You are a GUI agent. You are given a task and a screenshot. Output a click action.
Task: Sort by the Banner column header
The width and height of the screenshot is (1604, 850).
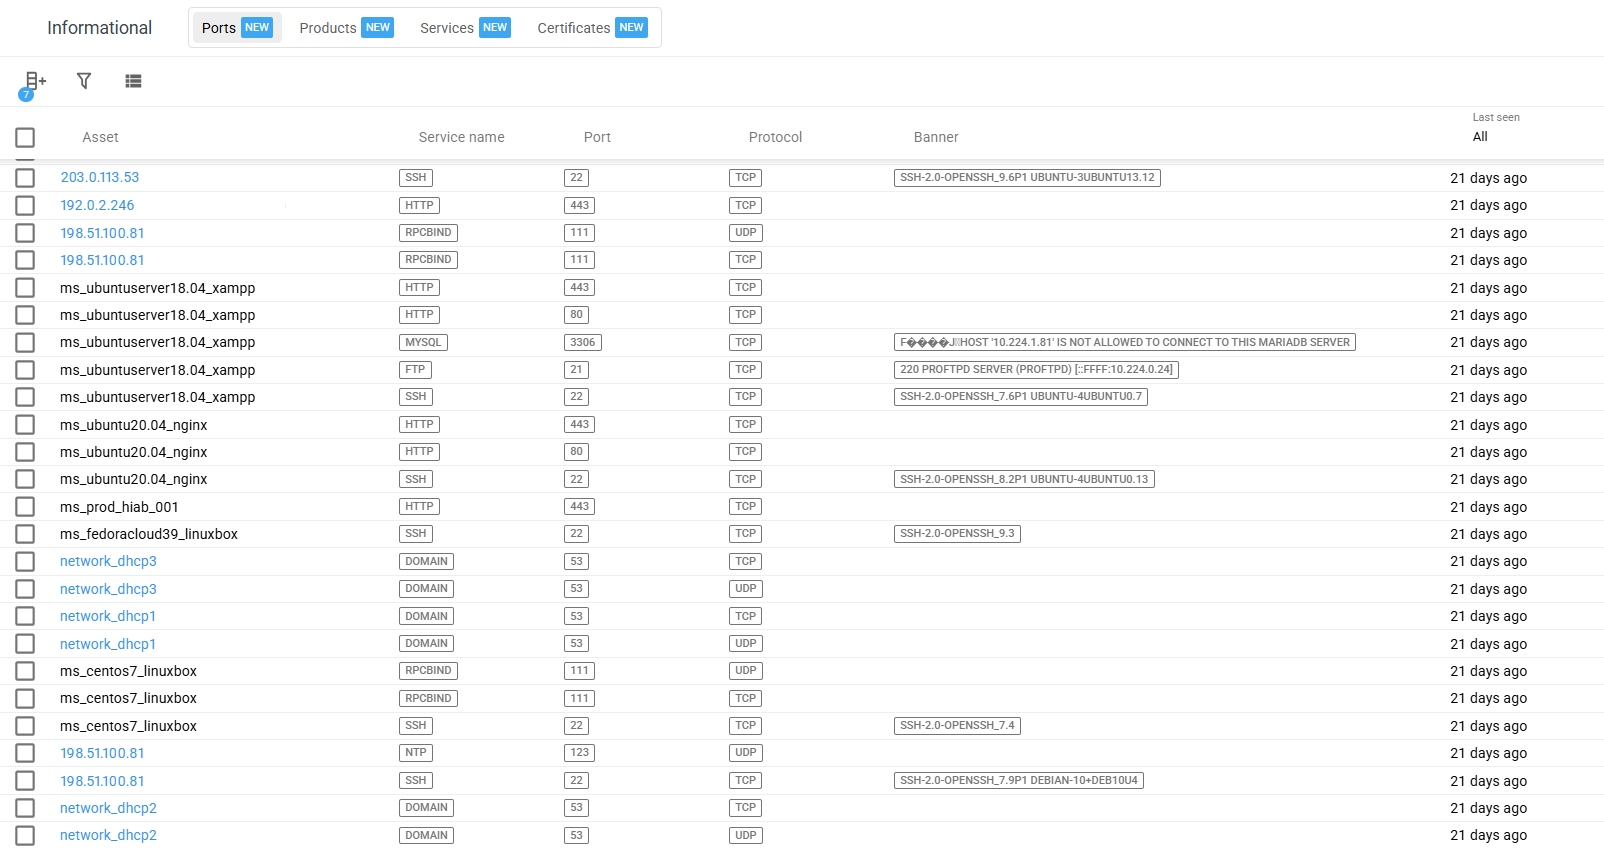(935, 137)
